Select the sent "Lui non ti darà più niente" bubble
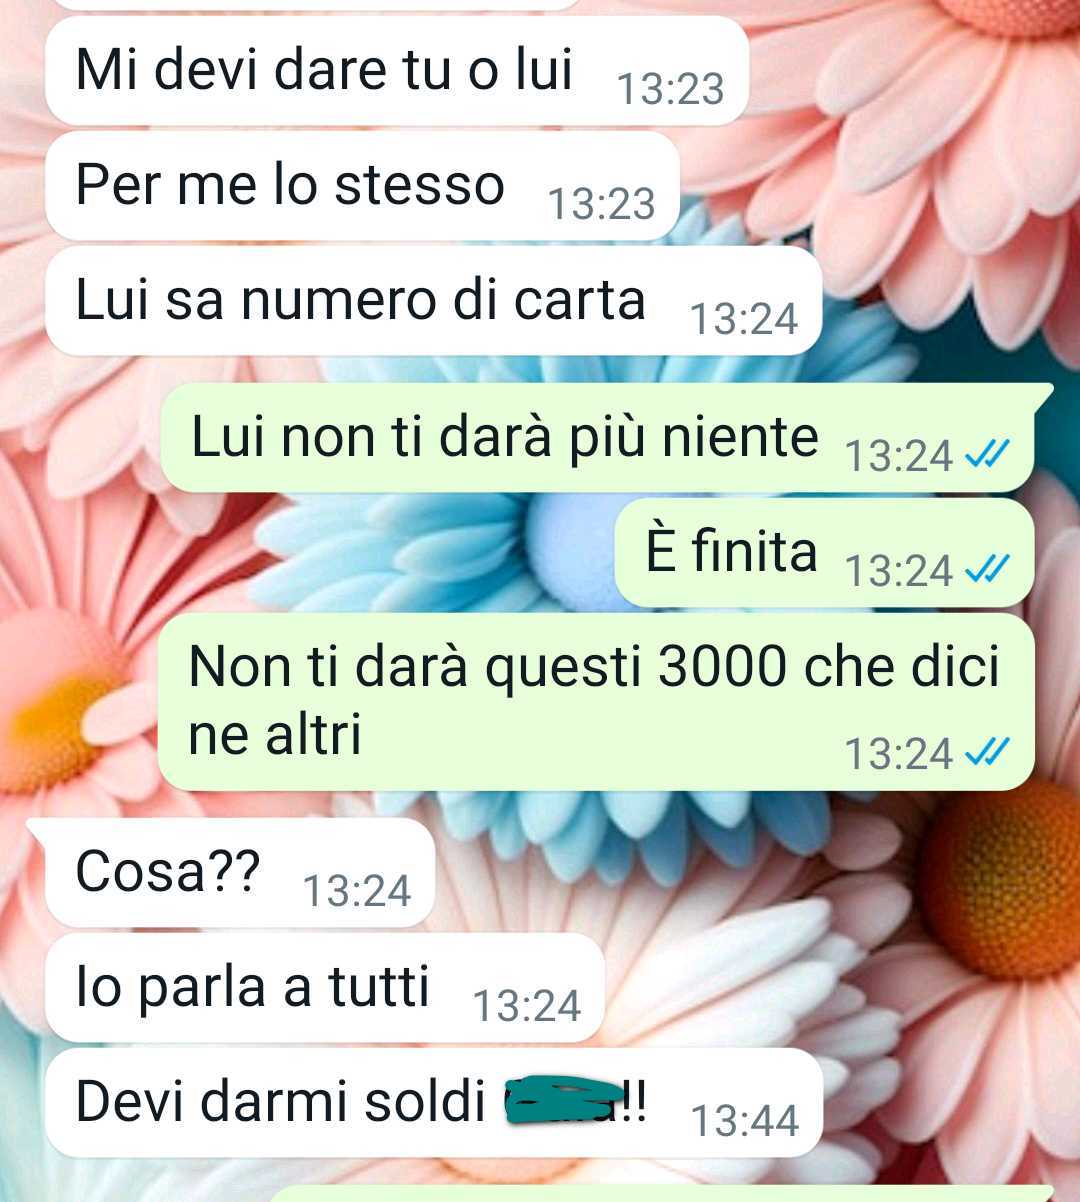The width and height of the screenshot is (1080, 1202). click(x=598, y=438)
